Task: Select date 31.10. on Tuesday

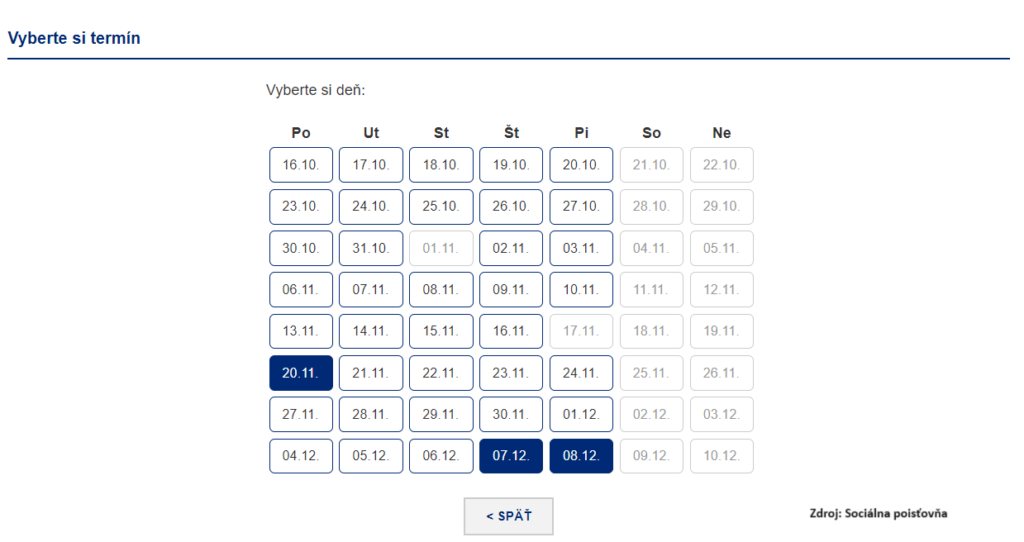Action: 371,248
